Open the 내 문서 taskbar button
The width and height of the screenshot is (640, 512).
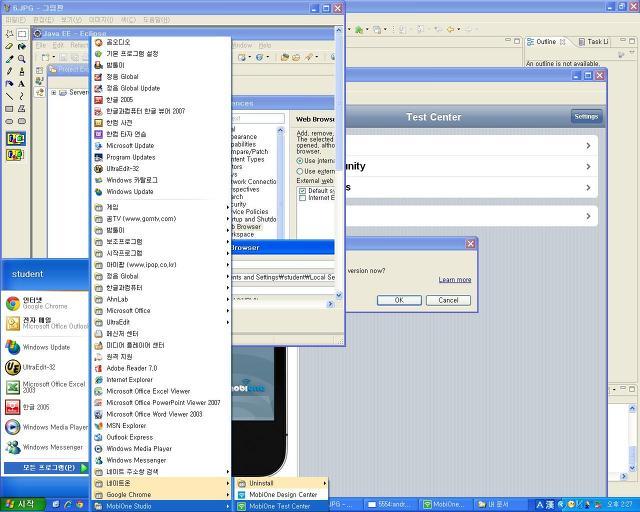pos(502,505)
